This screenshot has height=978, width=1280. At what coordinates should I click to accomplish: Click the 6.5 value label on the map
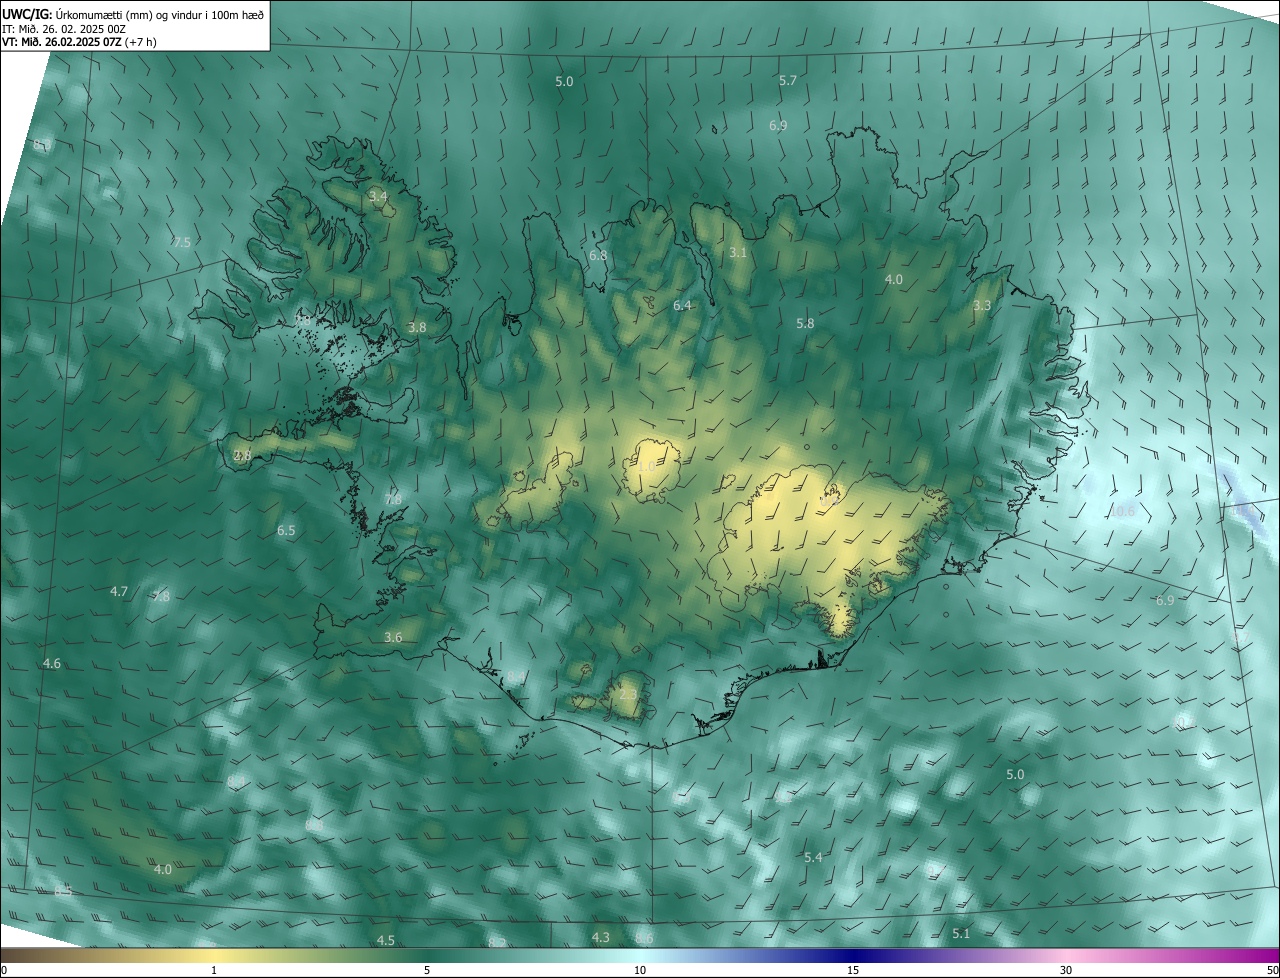tap(286, 531)
